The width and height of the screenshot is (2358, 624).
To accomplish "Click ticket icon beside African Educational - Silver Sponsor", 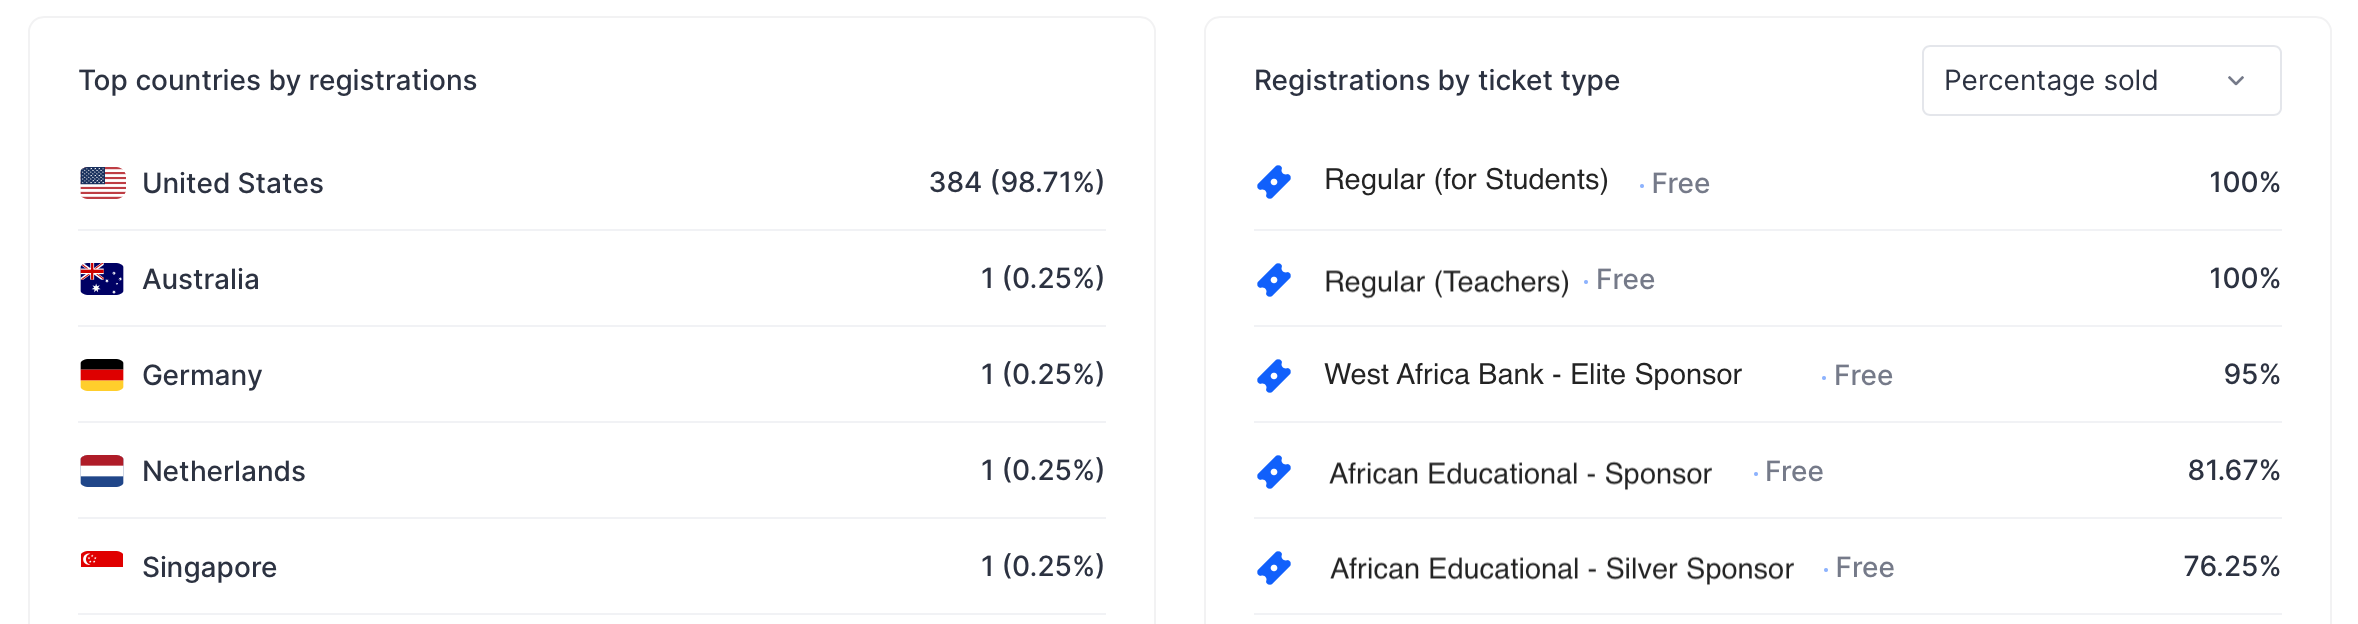I will point(1274,567).
